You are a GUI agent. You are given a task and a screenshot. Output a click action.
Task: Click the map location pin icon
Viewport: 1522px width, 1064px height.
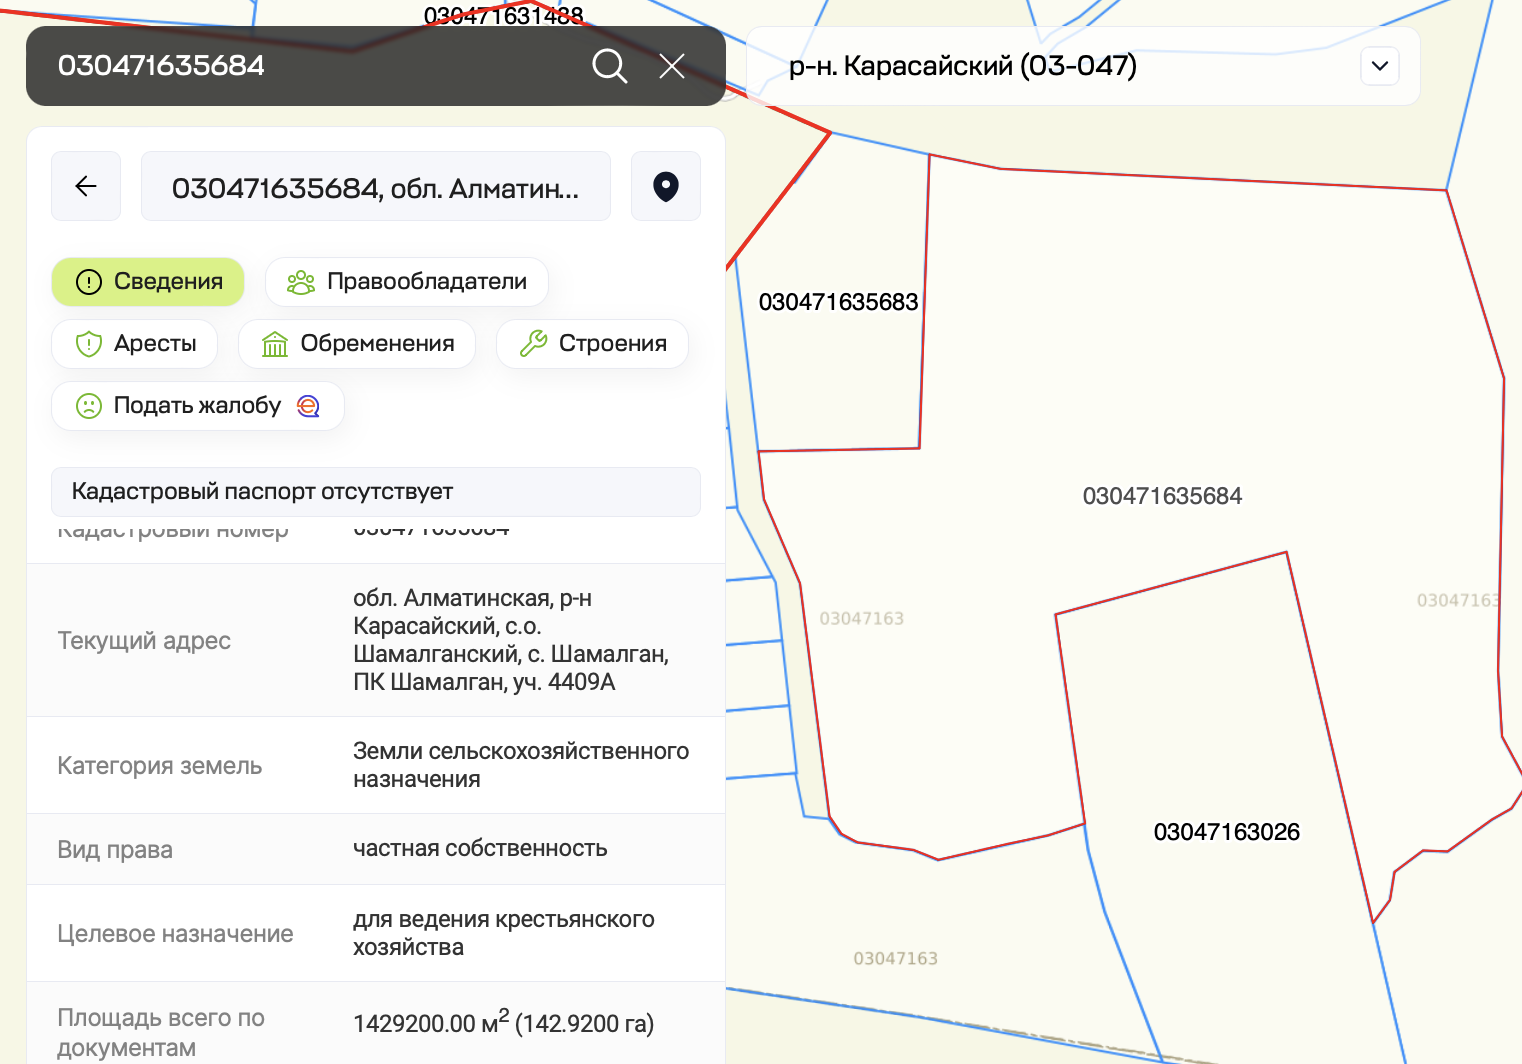click(x=666, y=186)
